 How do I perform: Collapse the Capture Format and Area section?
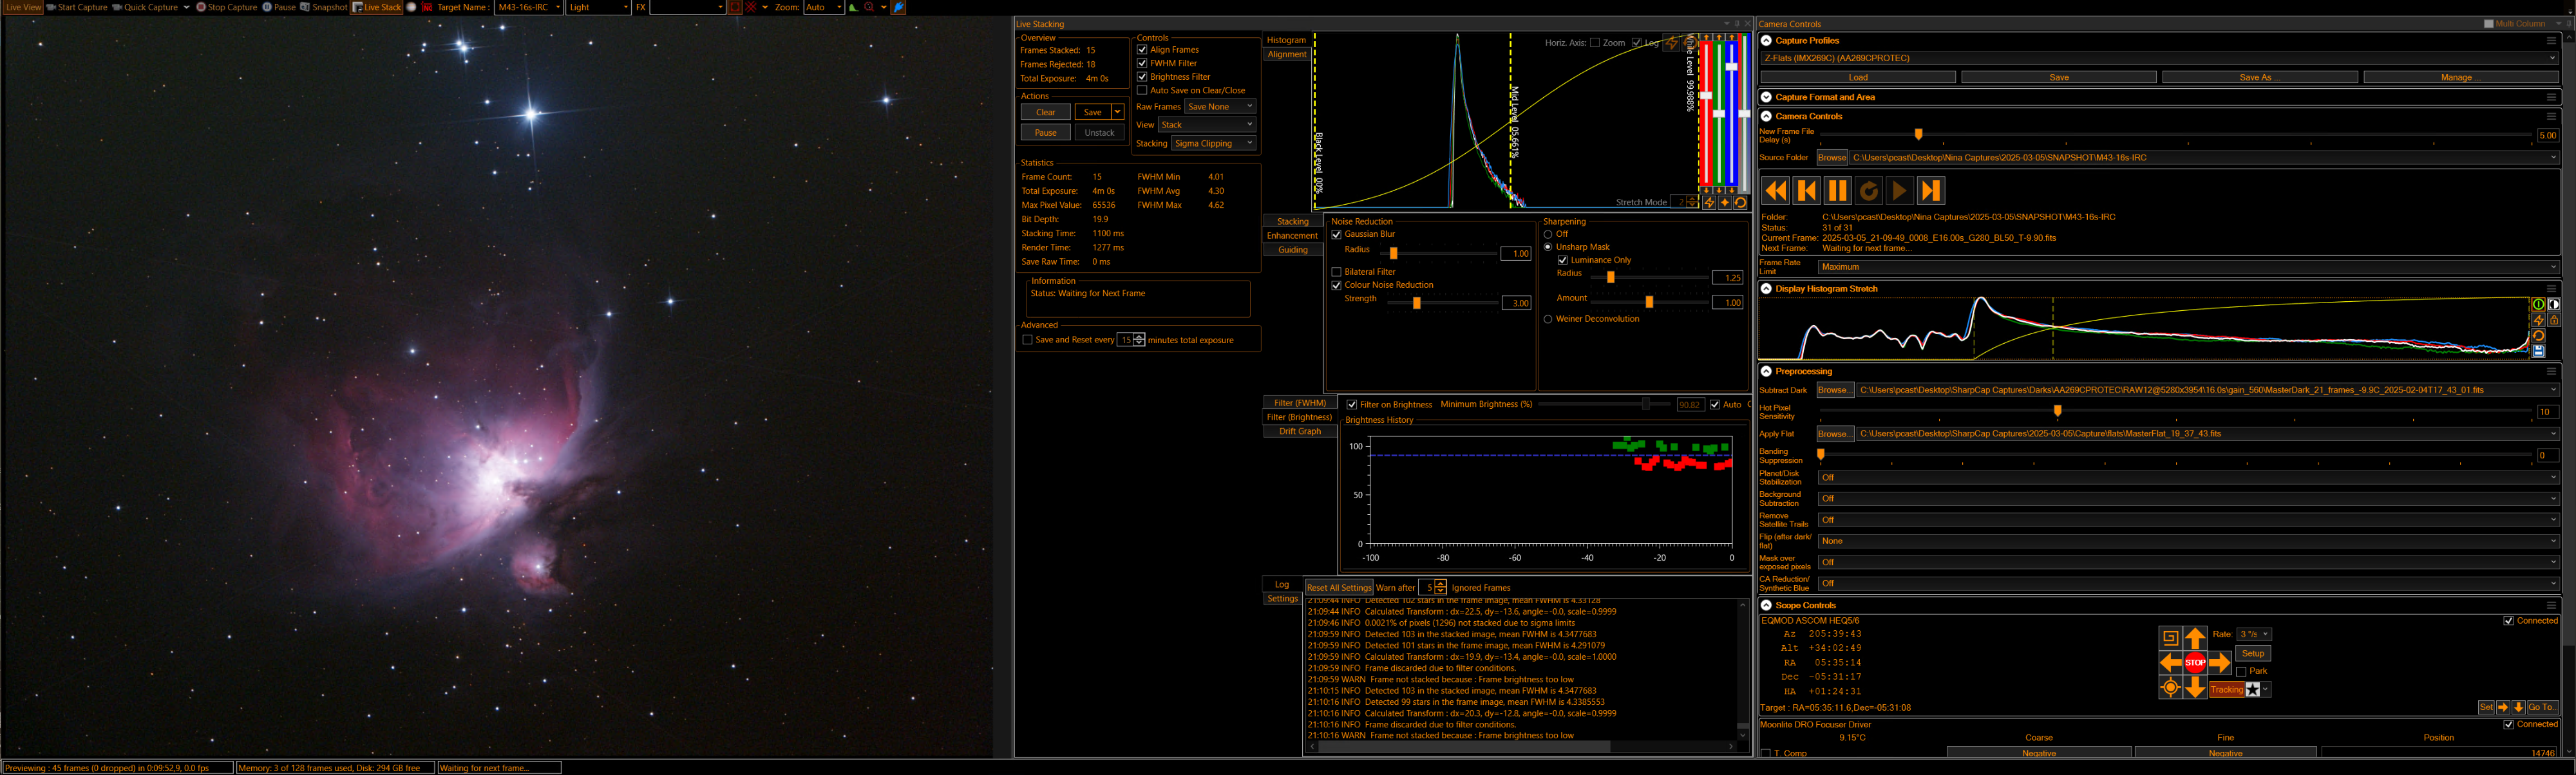coord(1766,97)
